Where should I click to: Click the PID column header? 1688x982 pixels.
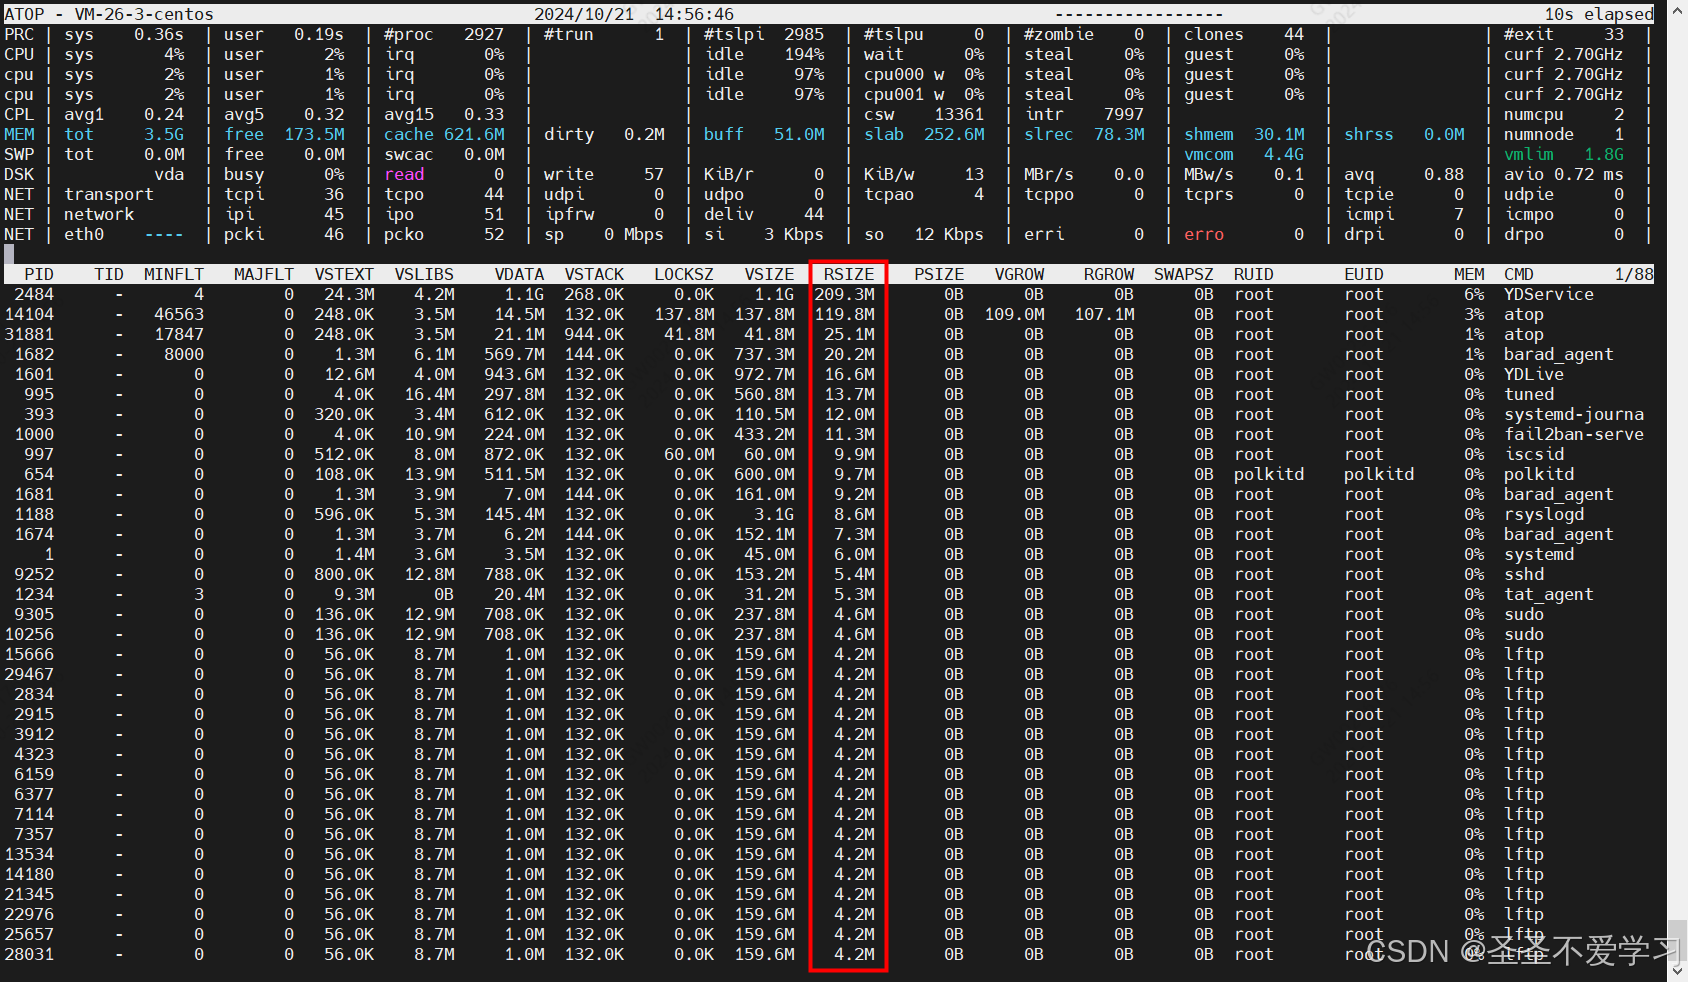click(x=39, y=274)
